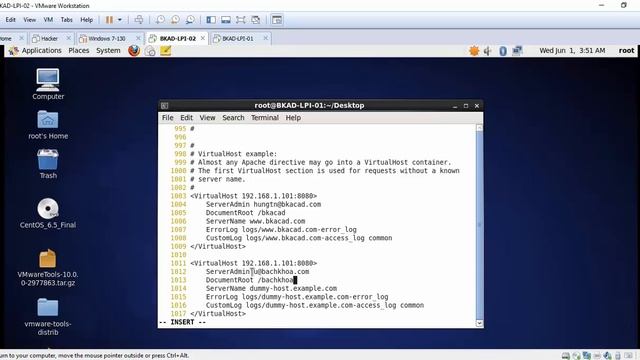
Task: Click the send Ctrl+Alt+Del toolbar icon
Action: [x=139, y=20]
